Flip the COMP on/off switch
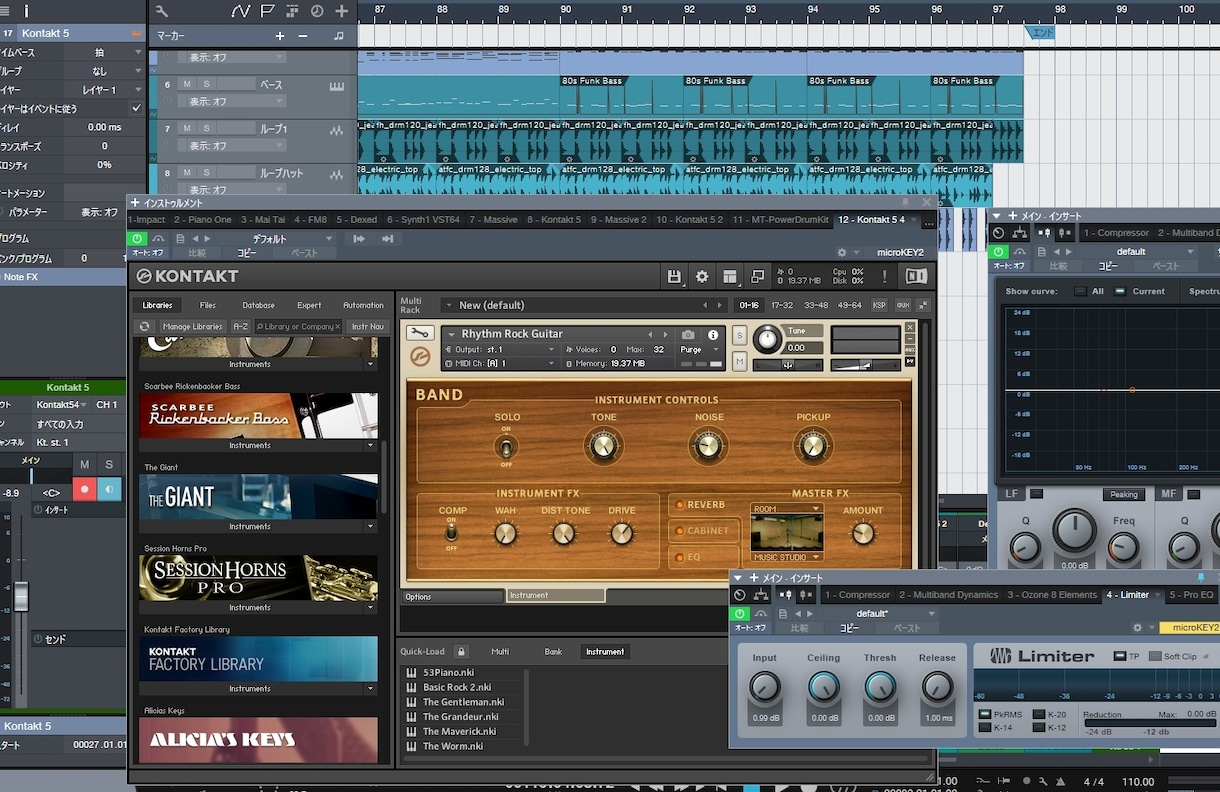 [x=452, y=533]
